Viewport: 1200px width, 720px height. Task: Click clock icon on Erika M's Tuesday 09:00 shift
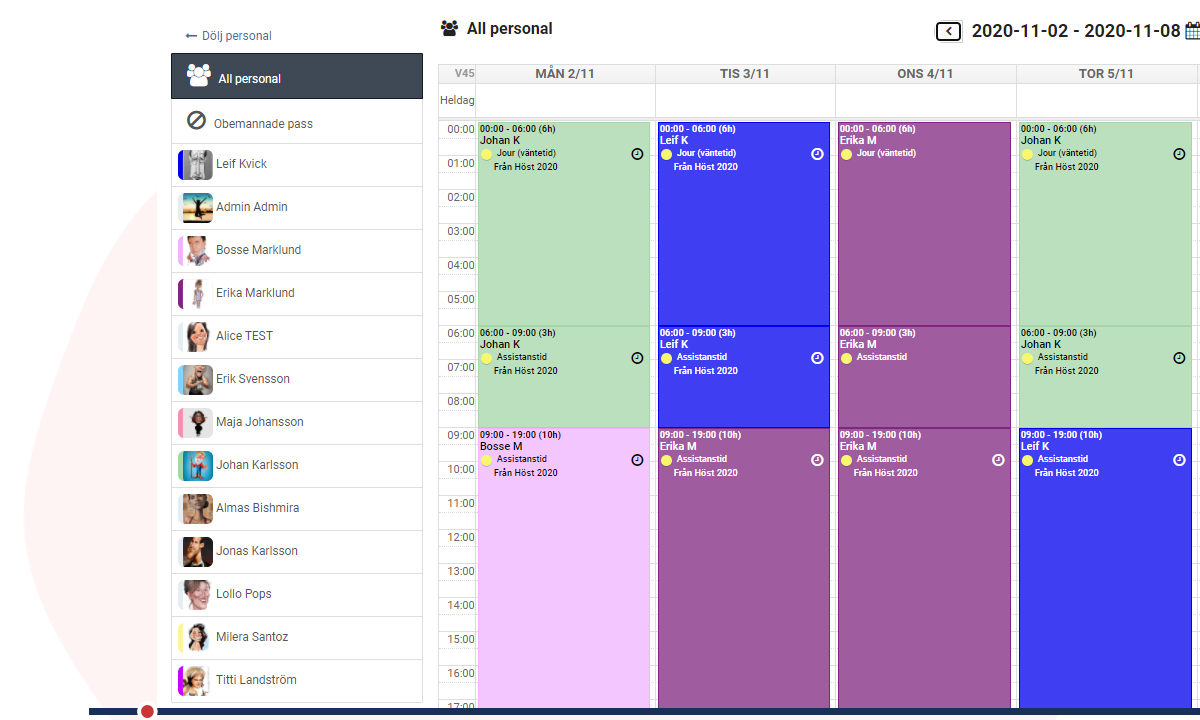click(x=817, y=460)
